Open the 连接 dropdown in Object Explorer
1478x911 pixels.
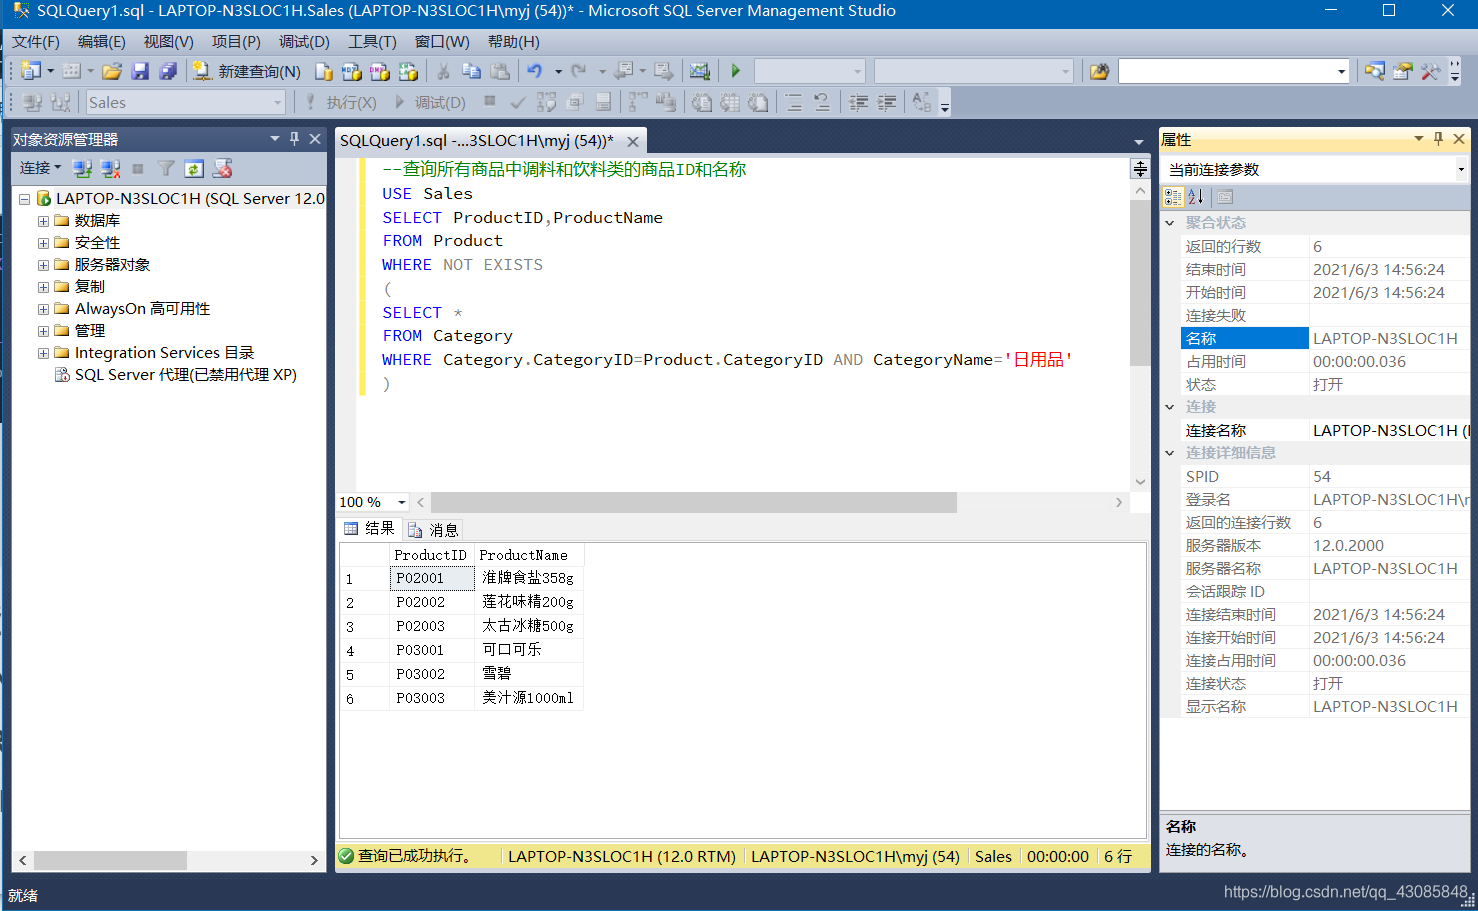pos(41,168)
